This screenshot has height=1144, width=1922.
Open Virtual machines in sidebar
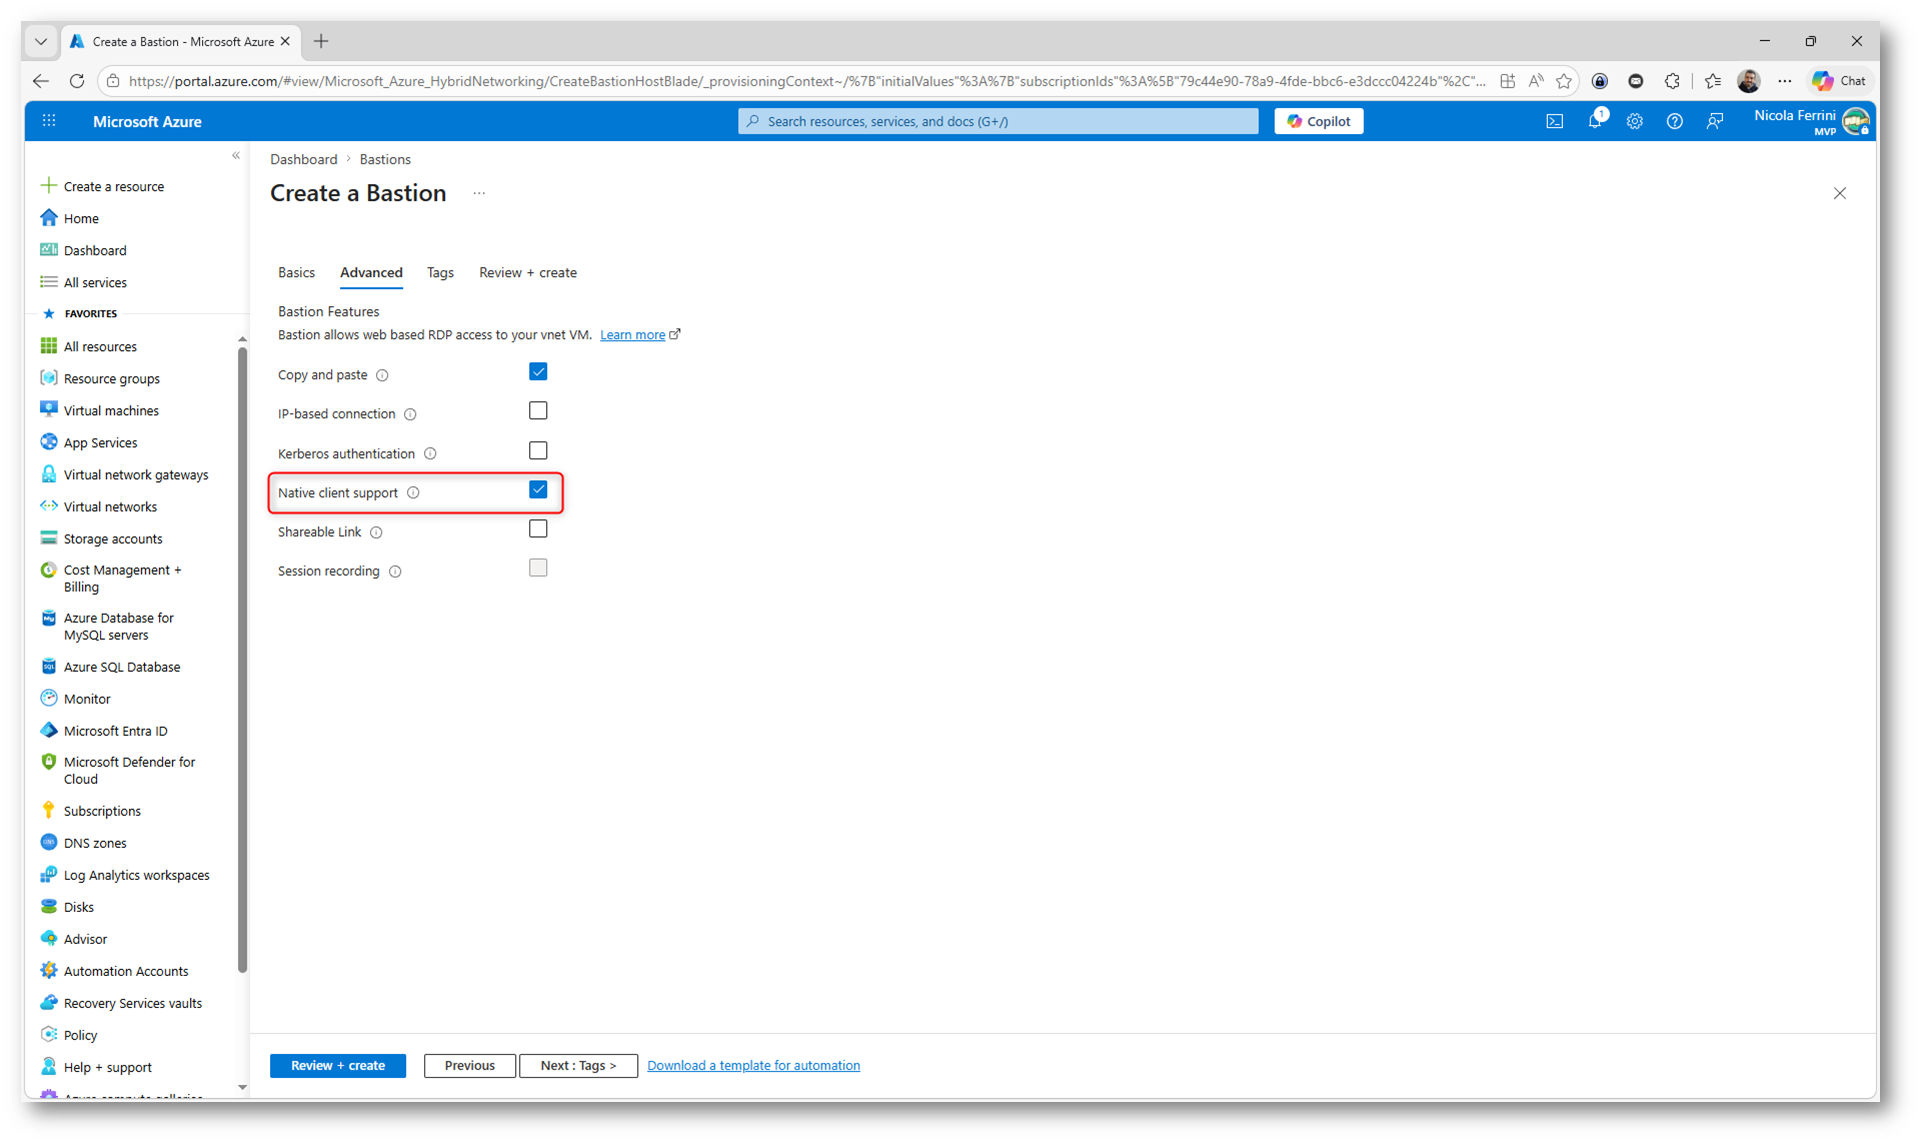[110, 410]
